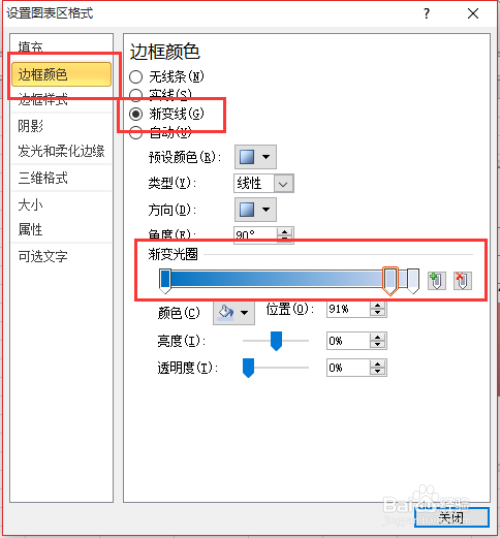
Task: Open the color paint bucket picker
Action: point(234,313)
